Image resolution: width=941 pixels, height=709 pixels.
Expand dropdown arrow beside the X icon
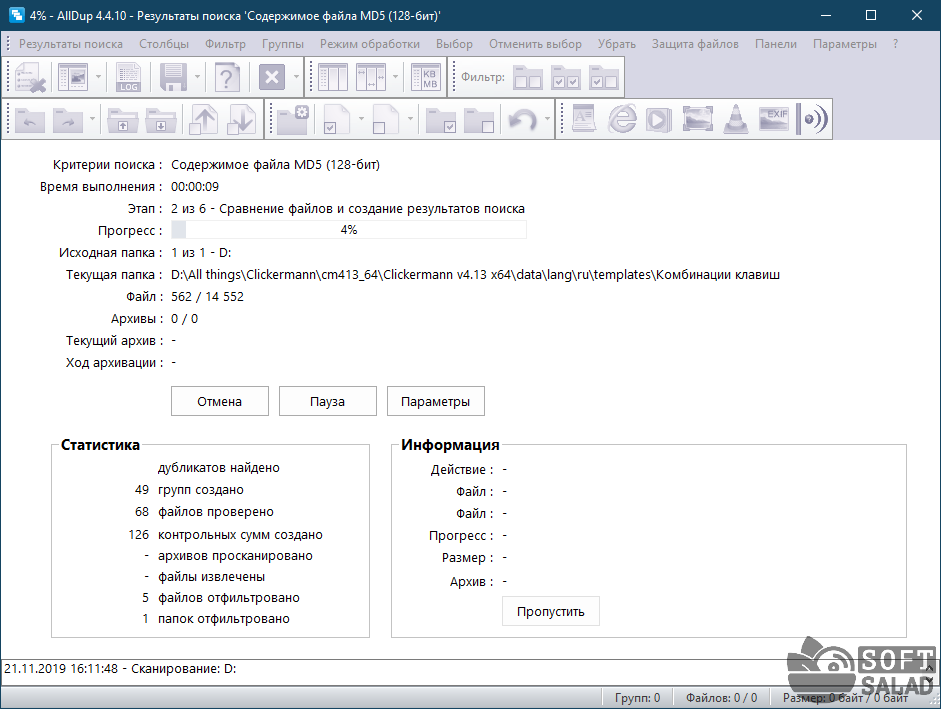click(295, 78)
